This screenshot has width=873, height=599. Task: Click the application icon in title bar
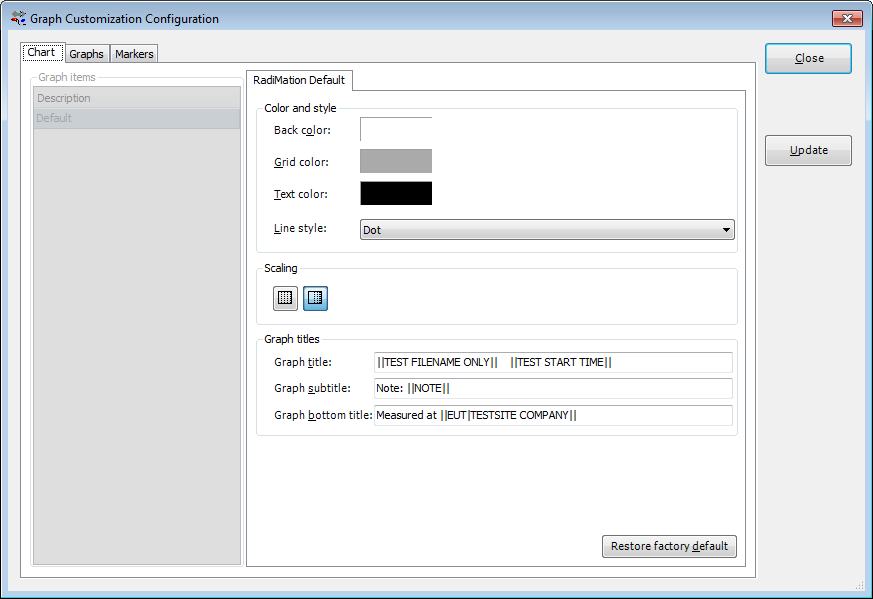click(18, 18)
